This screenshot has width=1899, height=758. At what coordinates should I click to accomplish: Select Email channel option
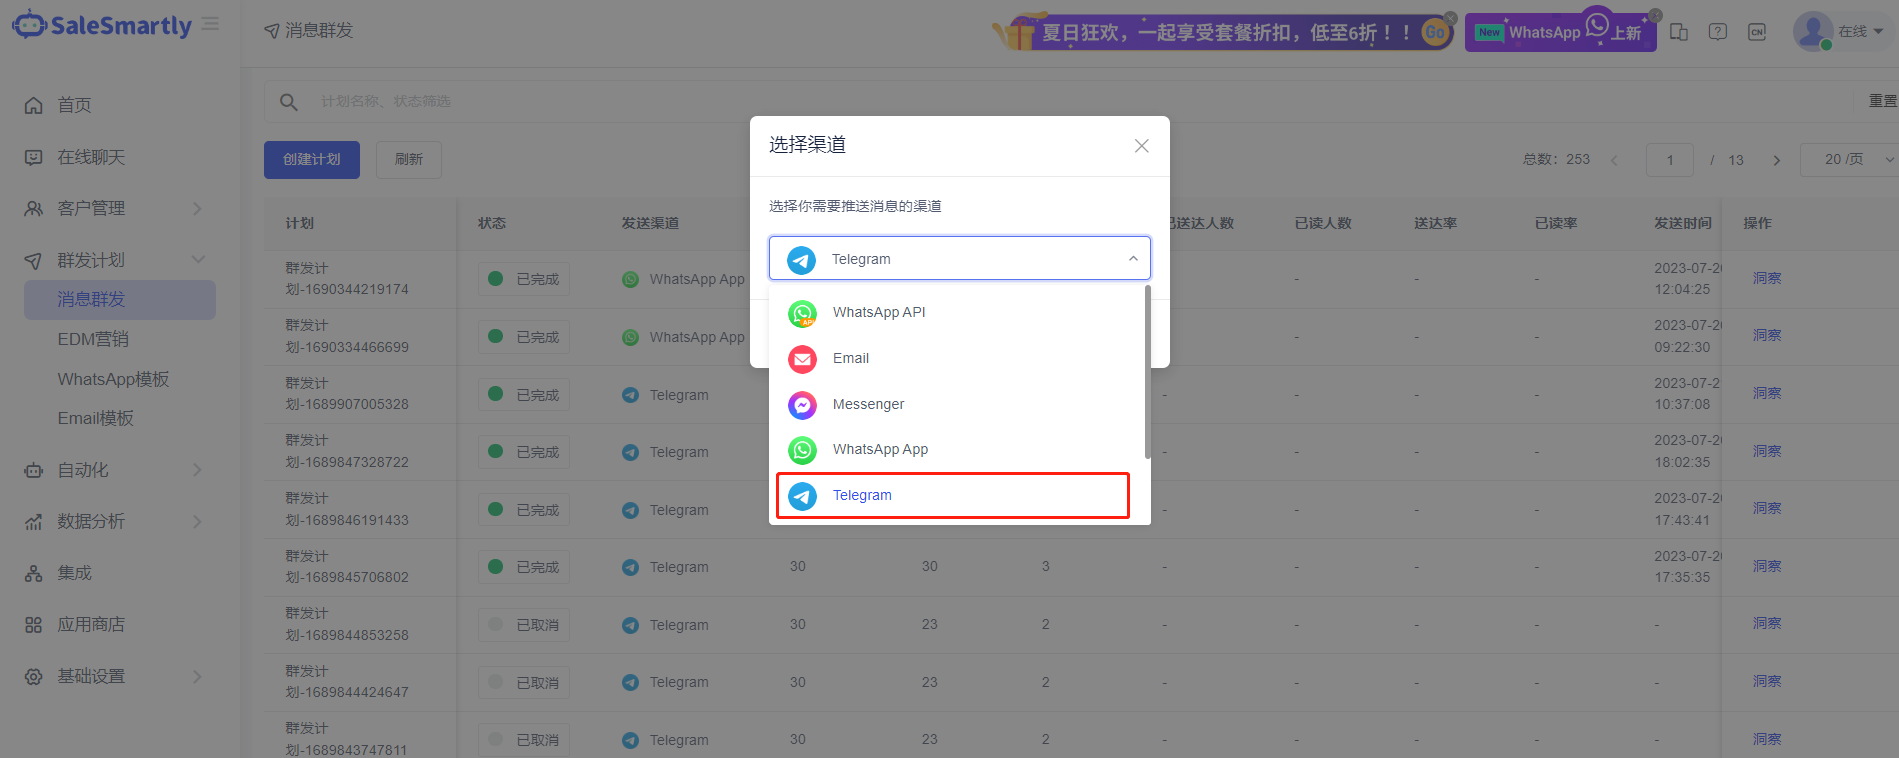tap(953, 358)
